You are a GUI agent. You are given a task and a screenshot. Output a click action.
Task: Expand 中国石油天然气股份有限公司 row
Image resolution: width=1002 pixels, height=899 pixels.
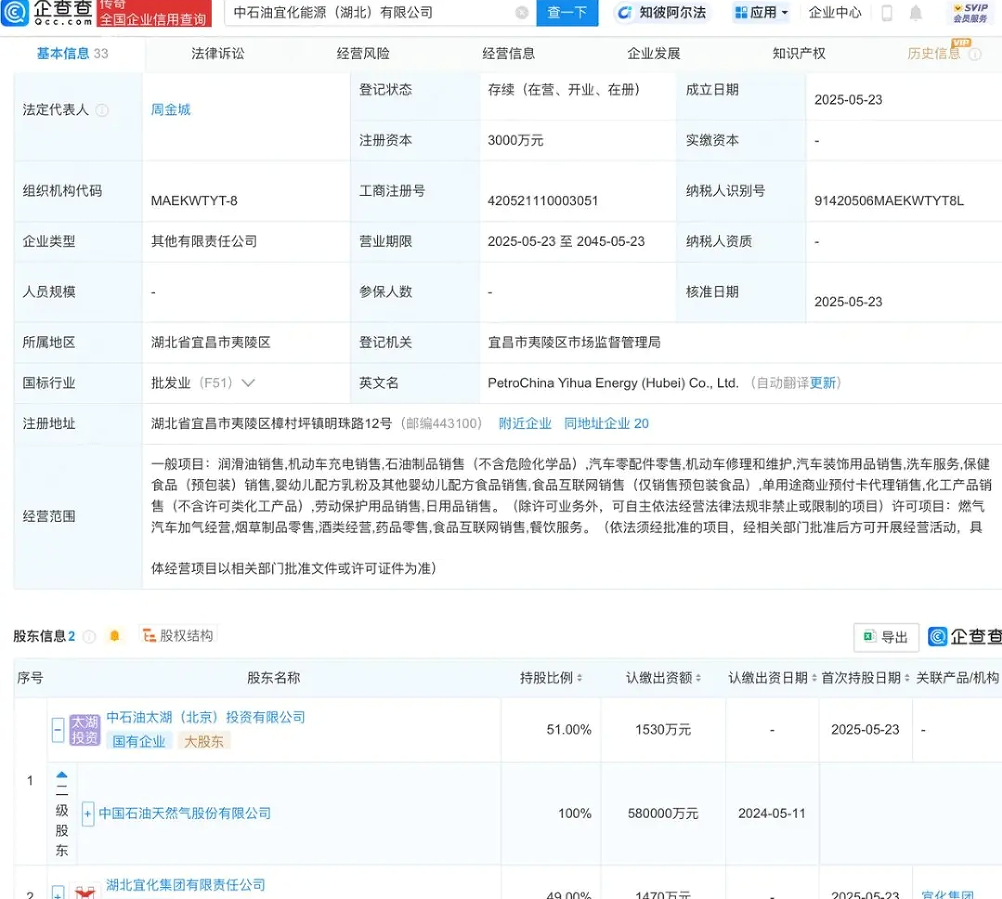88,814
